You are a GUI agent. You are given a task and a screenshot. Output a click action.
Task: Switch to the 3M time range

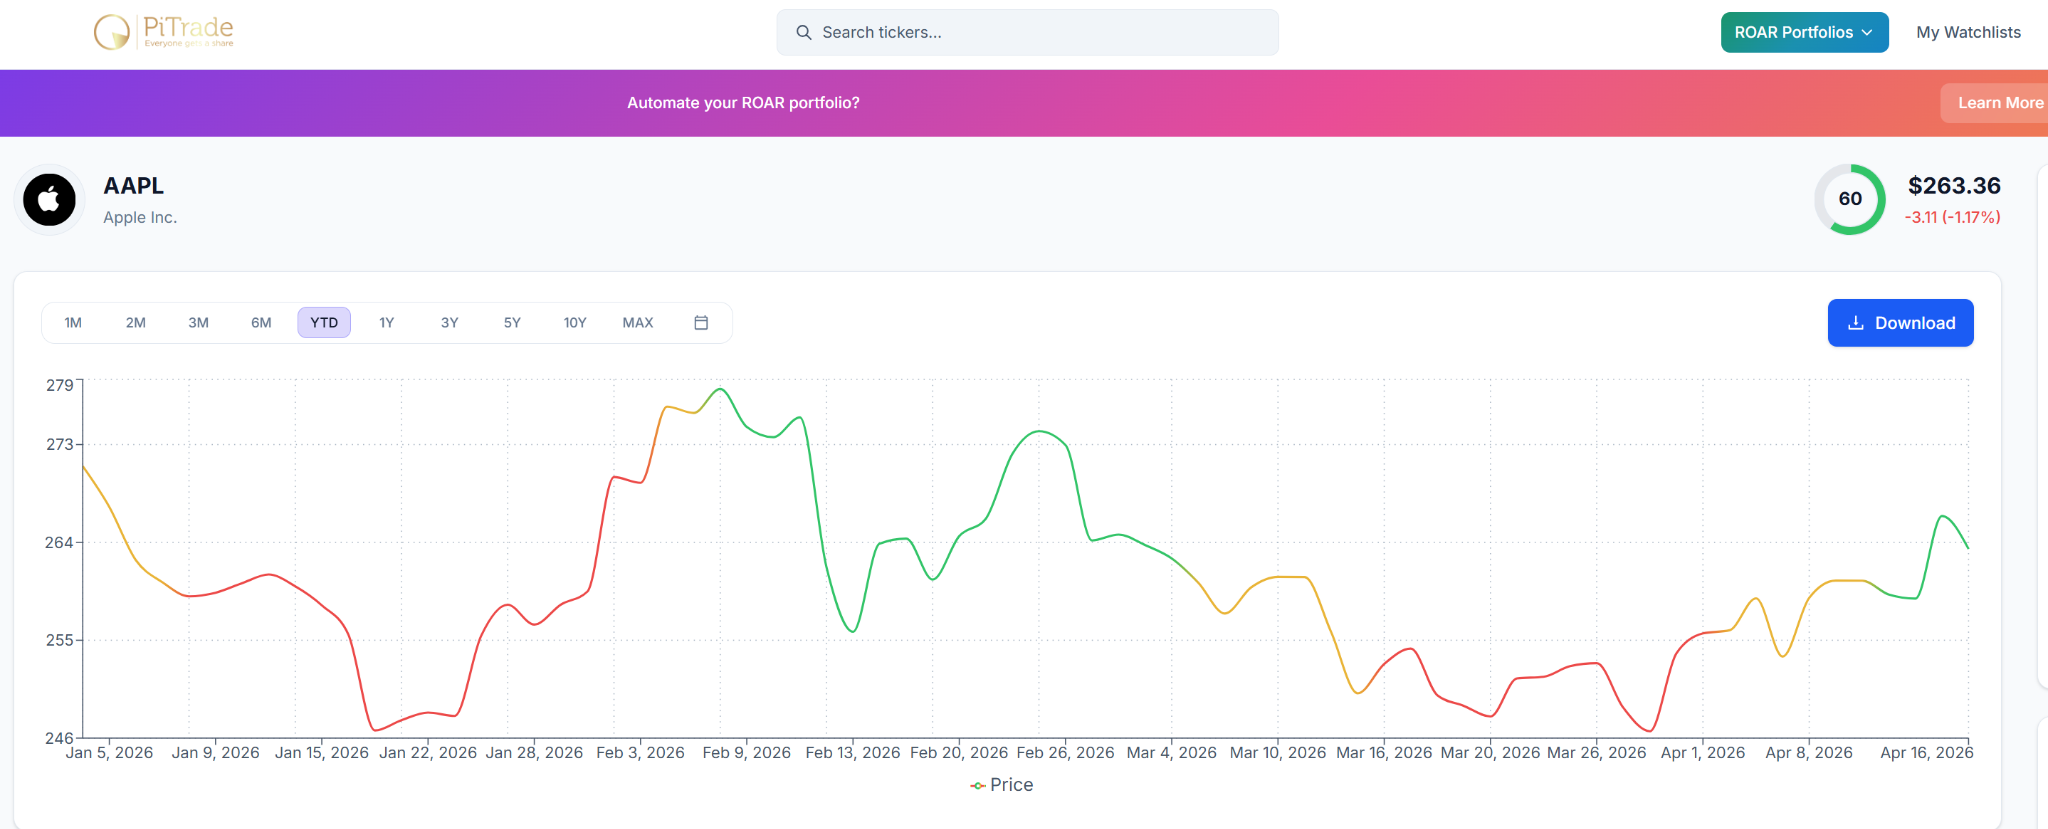click(198, 323)
